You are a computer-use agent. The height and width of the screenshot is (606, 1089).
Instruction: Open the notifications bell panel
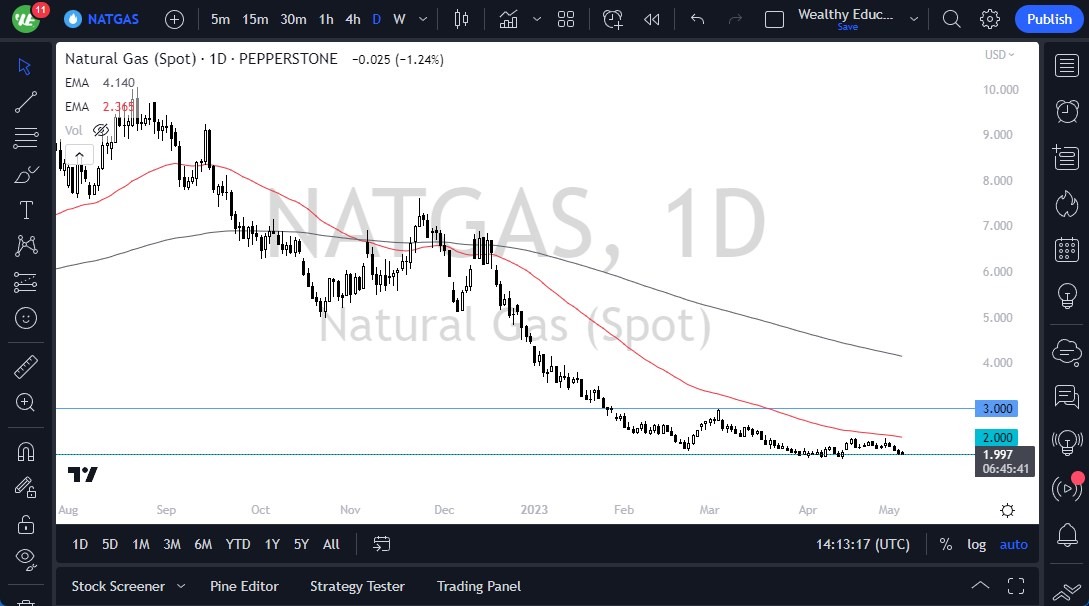pos(1067,535)
